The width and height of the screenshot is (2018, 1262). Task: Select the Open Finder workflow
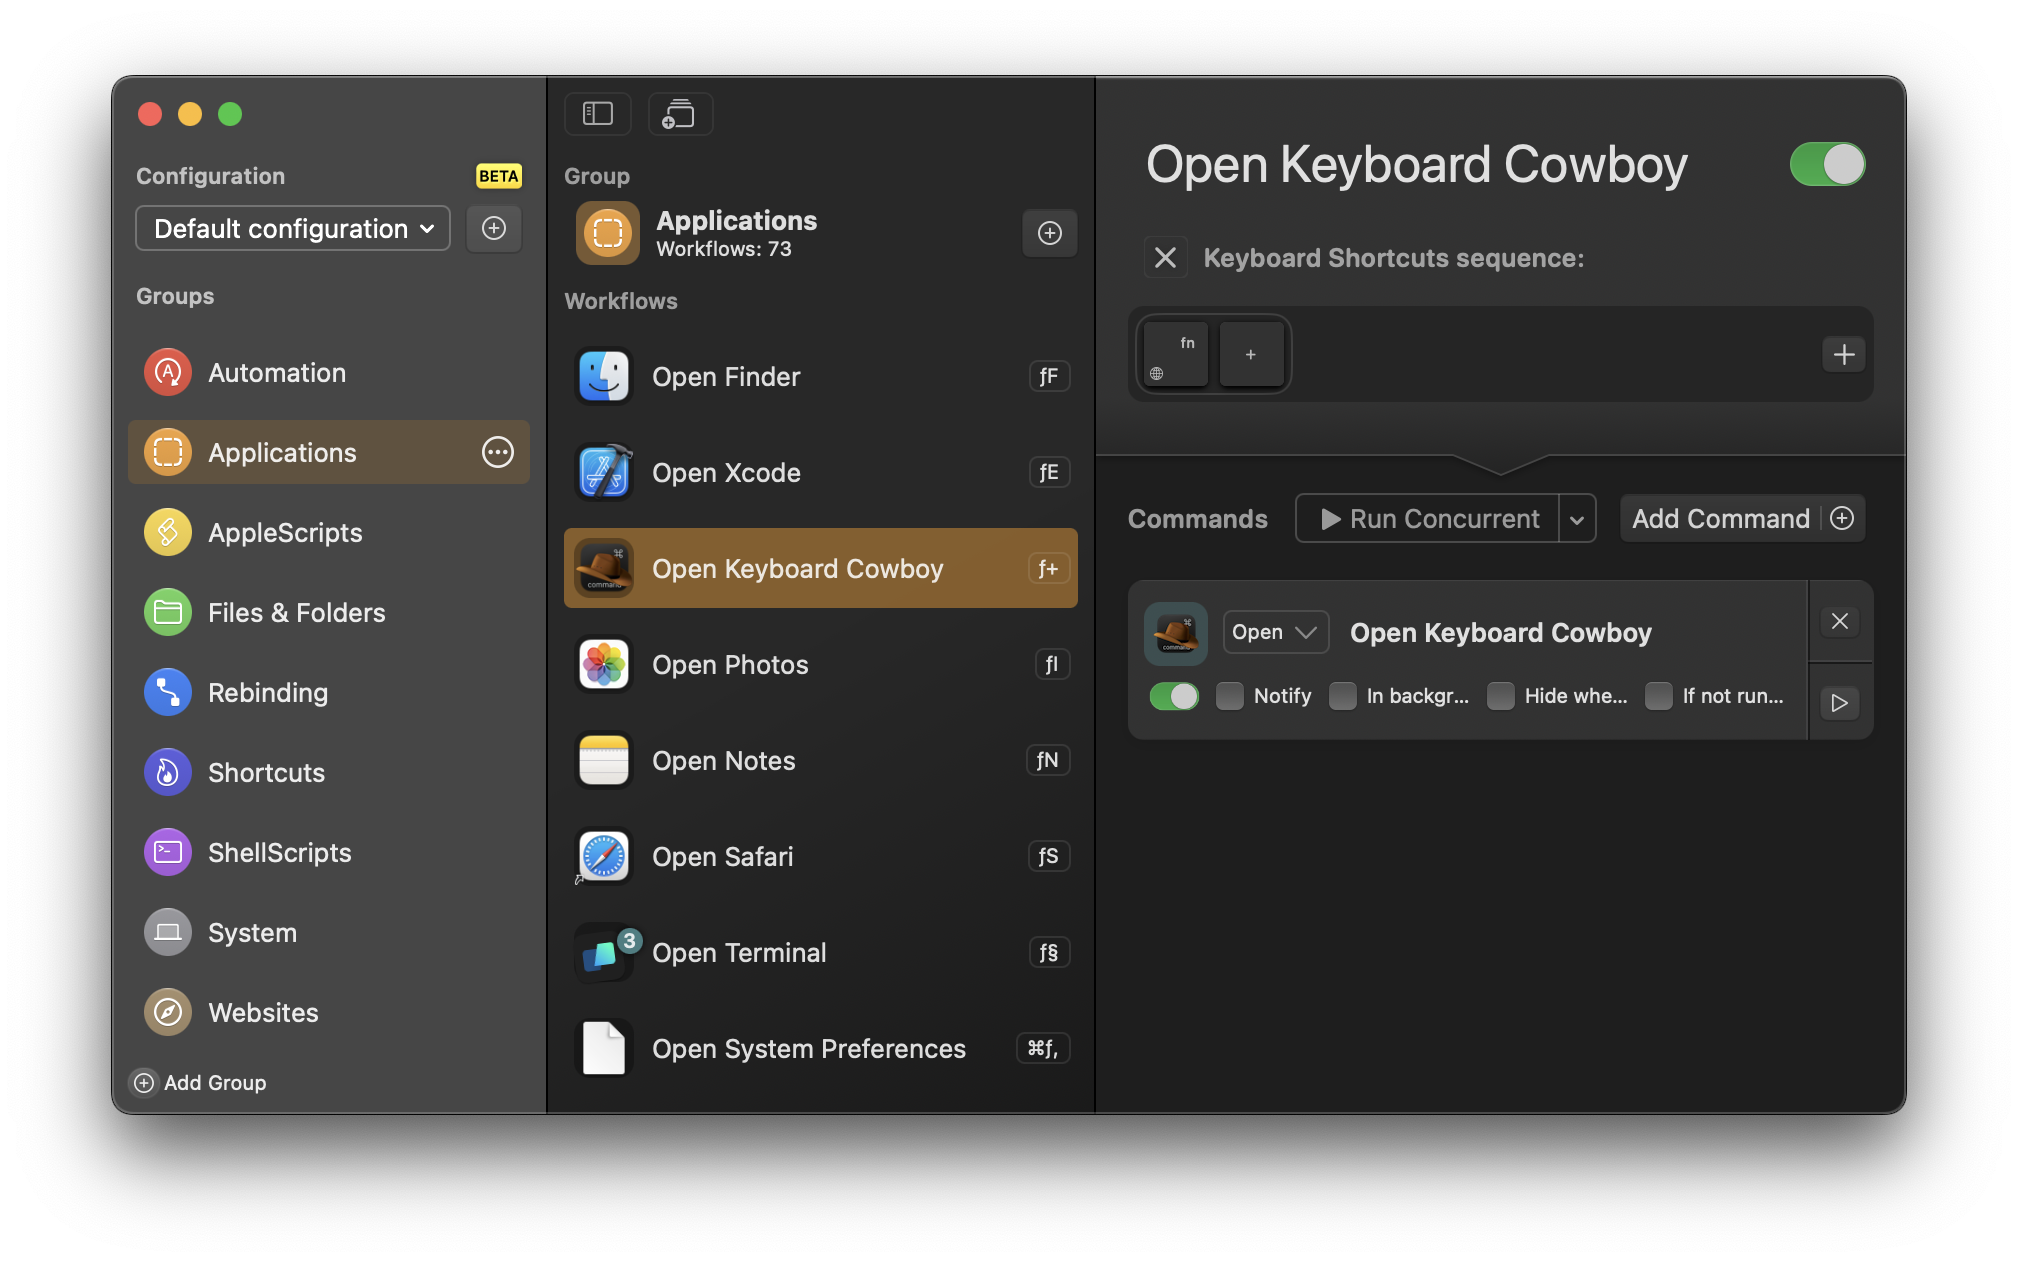click(x=820, y=376)
